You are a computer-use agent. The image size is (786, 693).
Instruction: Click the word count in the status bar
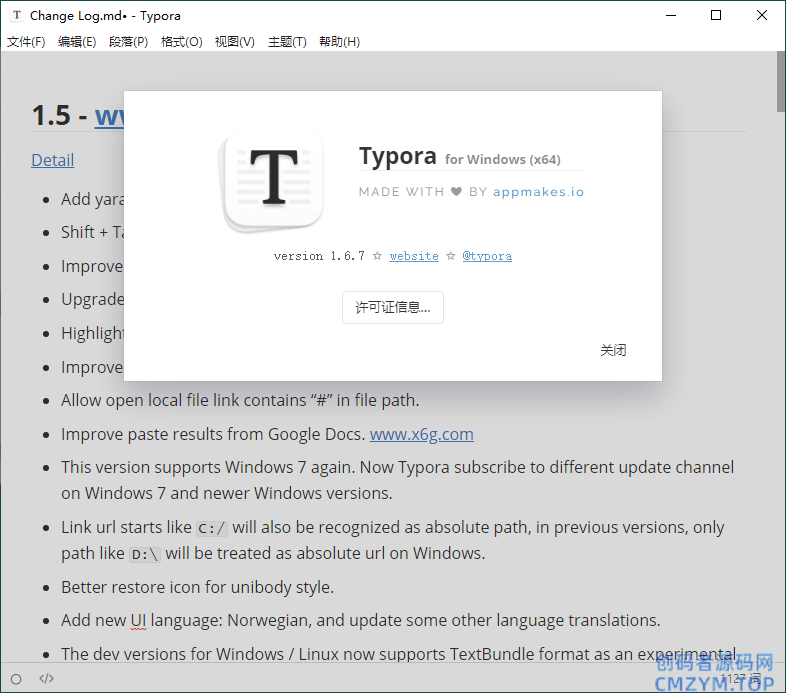tap(740, 679)
